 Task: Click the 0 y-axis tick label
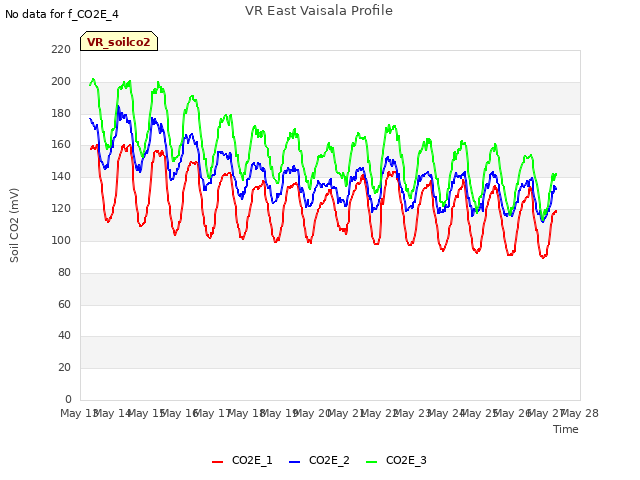[x=68, y=399]
